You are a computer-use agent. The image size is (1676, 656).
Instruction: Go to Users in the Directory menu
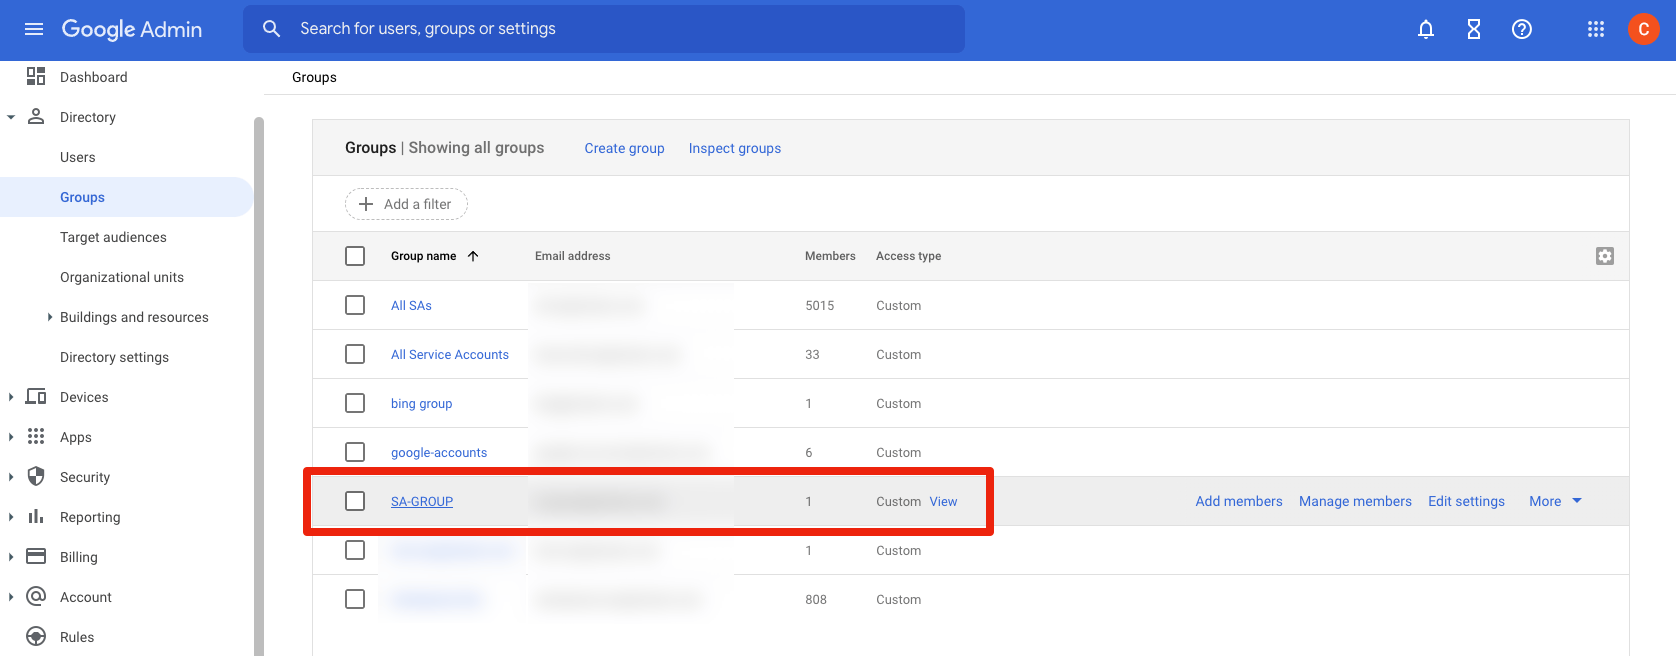coord(78,157)
